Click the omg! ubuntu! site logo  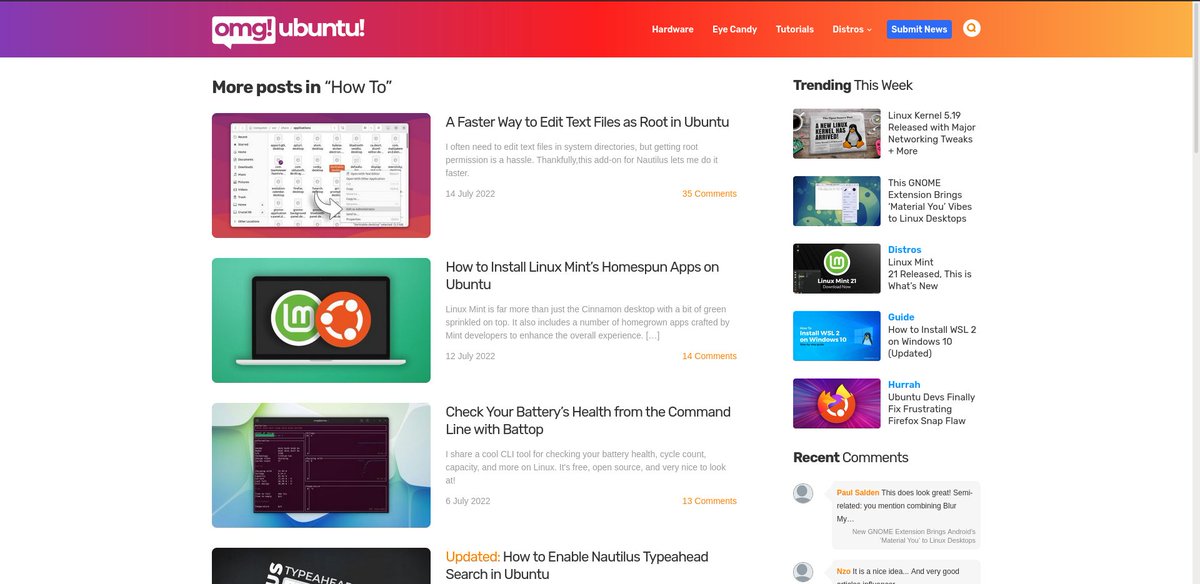click(x=288, y=29)
